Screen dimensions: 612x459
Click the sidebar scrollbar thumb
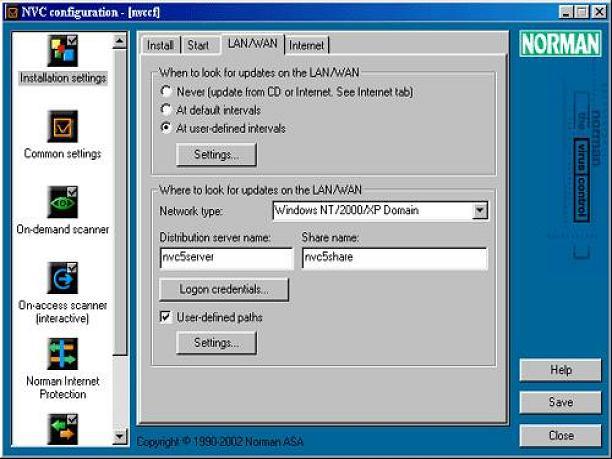point(120,201)
